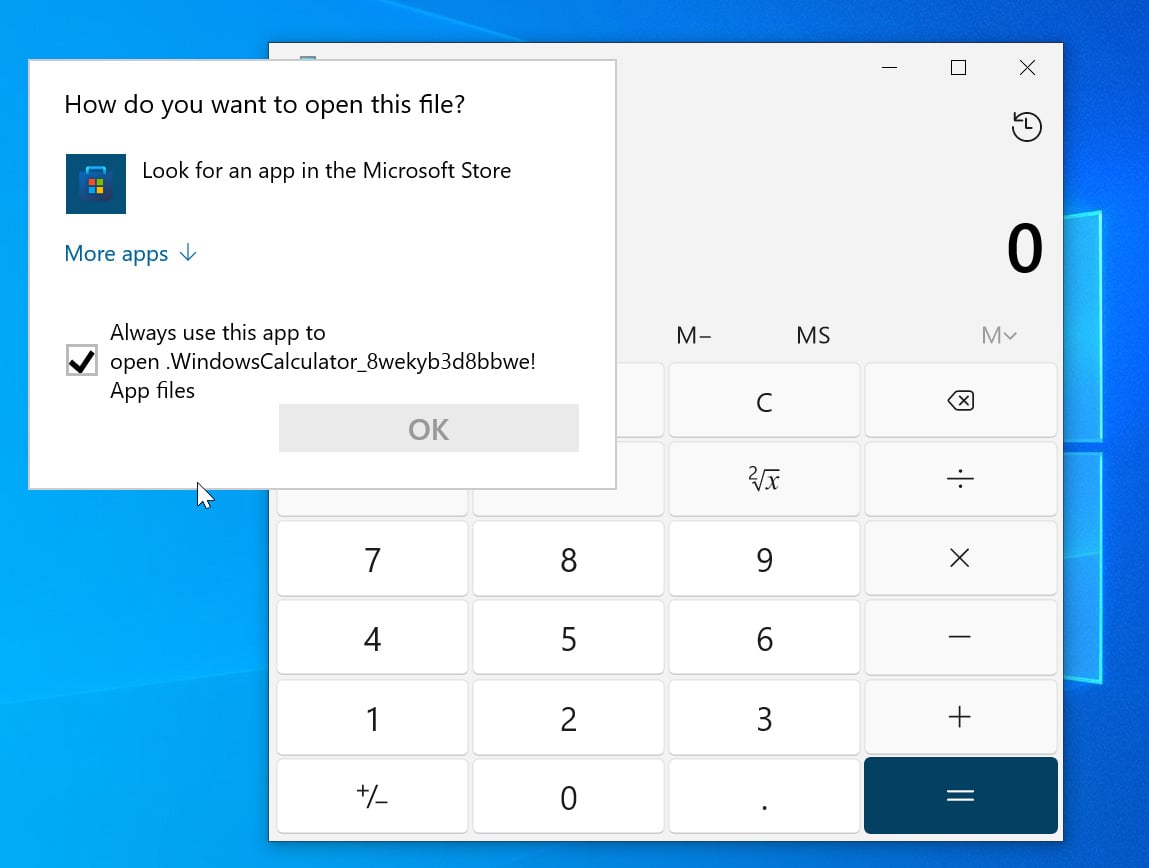Viewport: 1149px width, 868px height.
Task: Click digit 1 on the calculator
Action: (x=372, y=716)
